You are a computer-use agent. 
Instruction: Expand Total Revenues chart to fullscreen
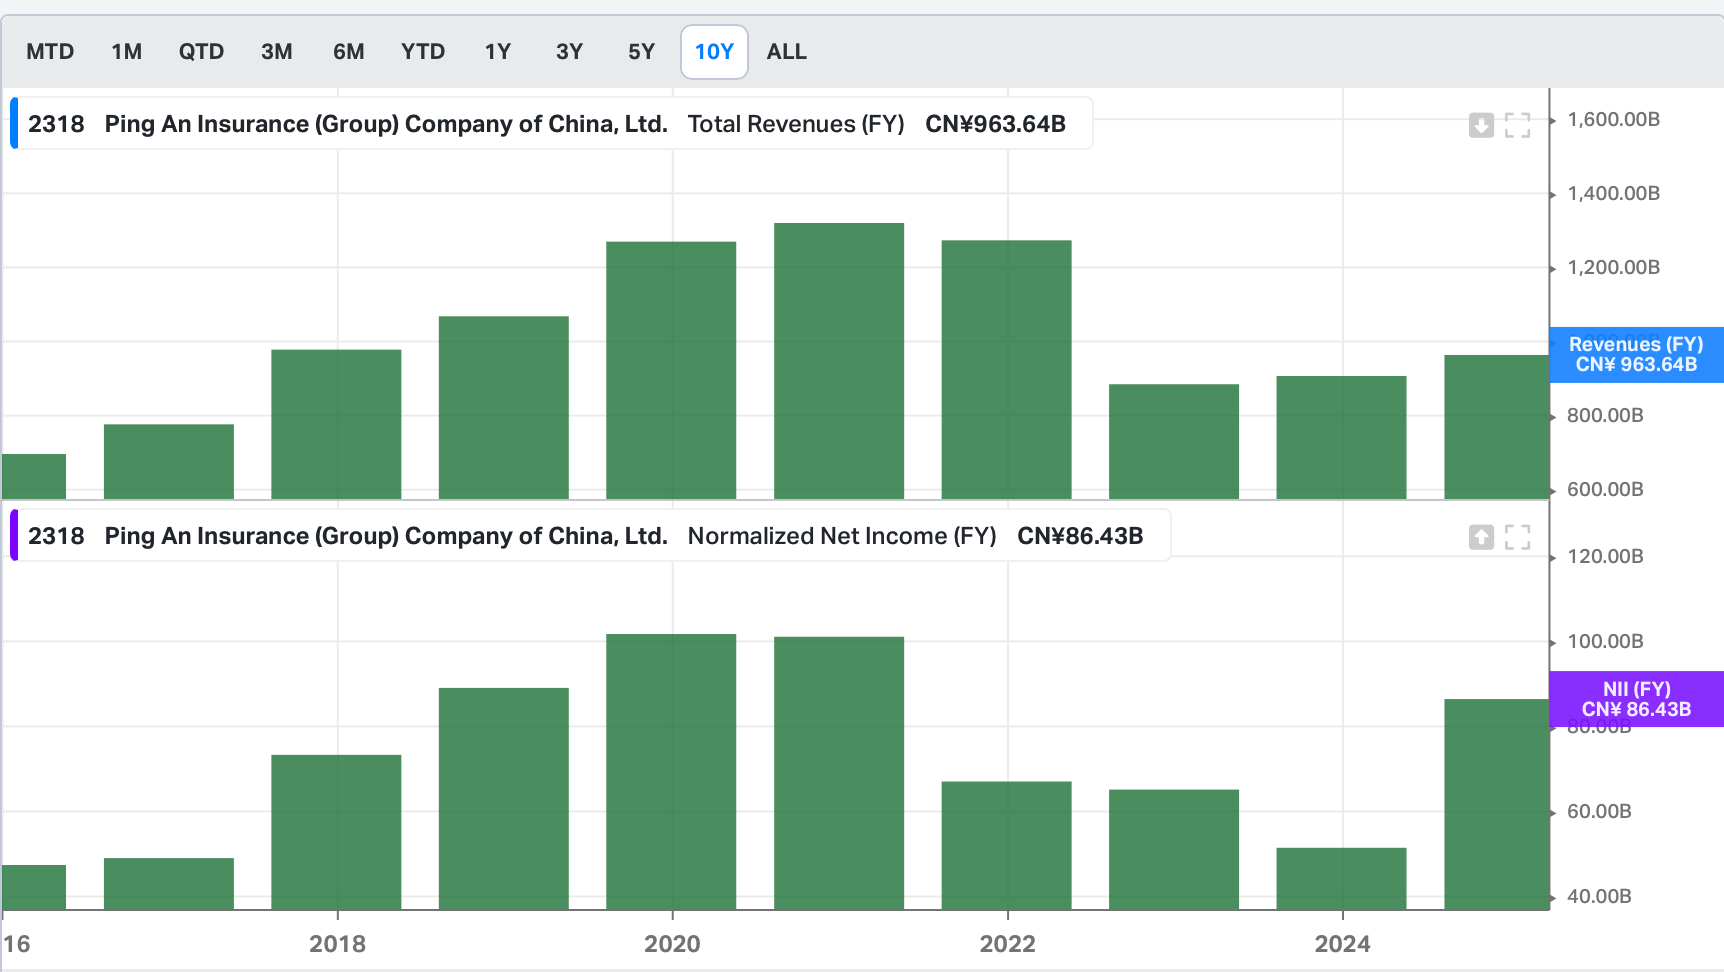pos(1517,124)
